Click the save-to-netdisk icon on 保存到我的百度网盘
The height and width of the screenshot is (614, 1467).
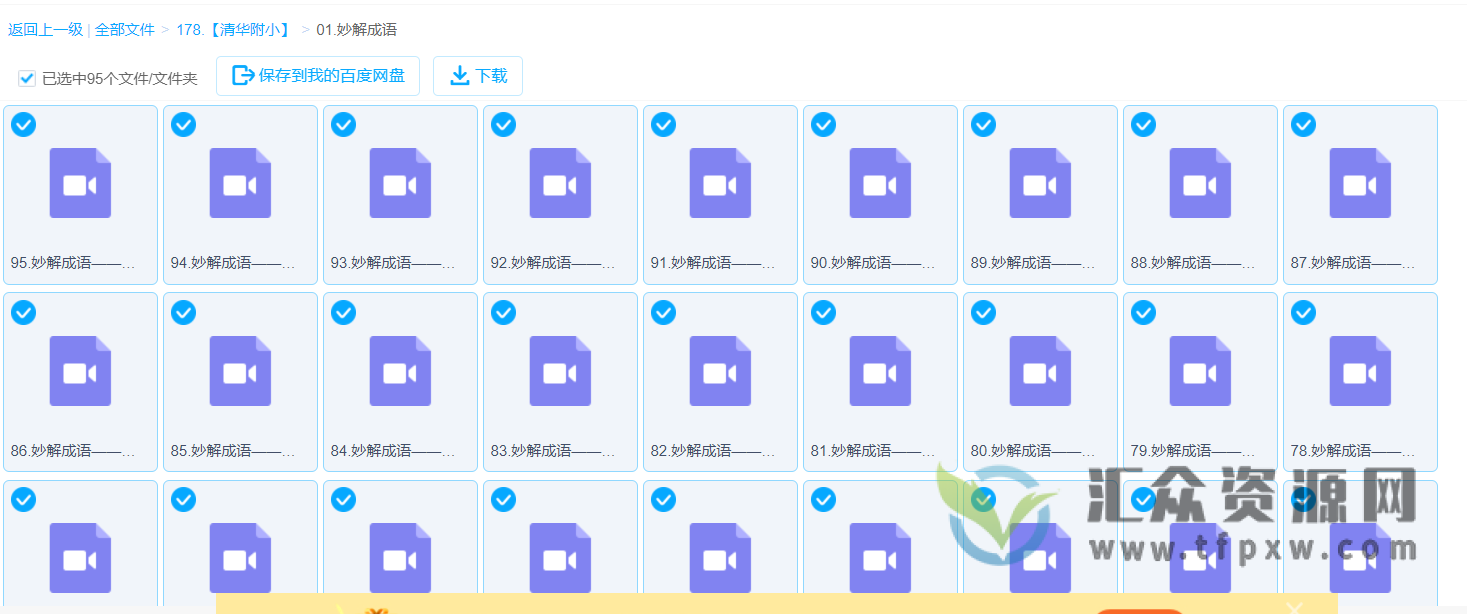(241, 74)
